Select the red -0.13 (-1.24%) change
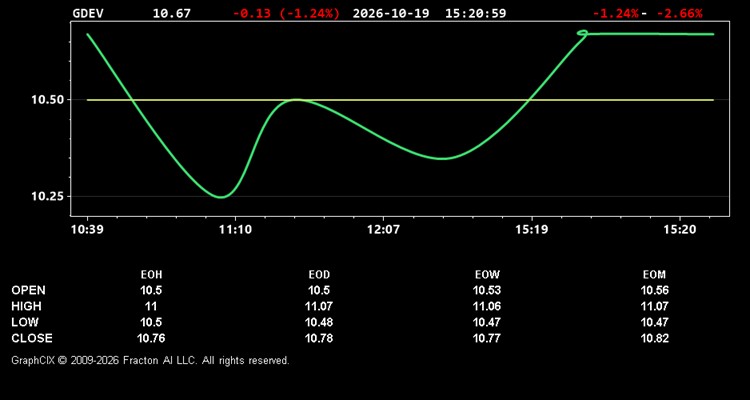 [287, 13]
